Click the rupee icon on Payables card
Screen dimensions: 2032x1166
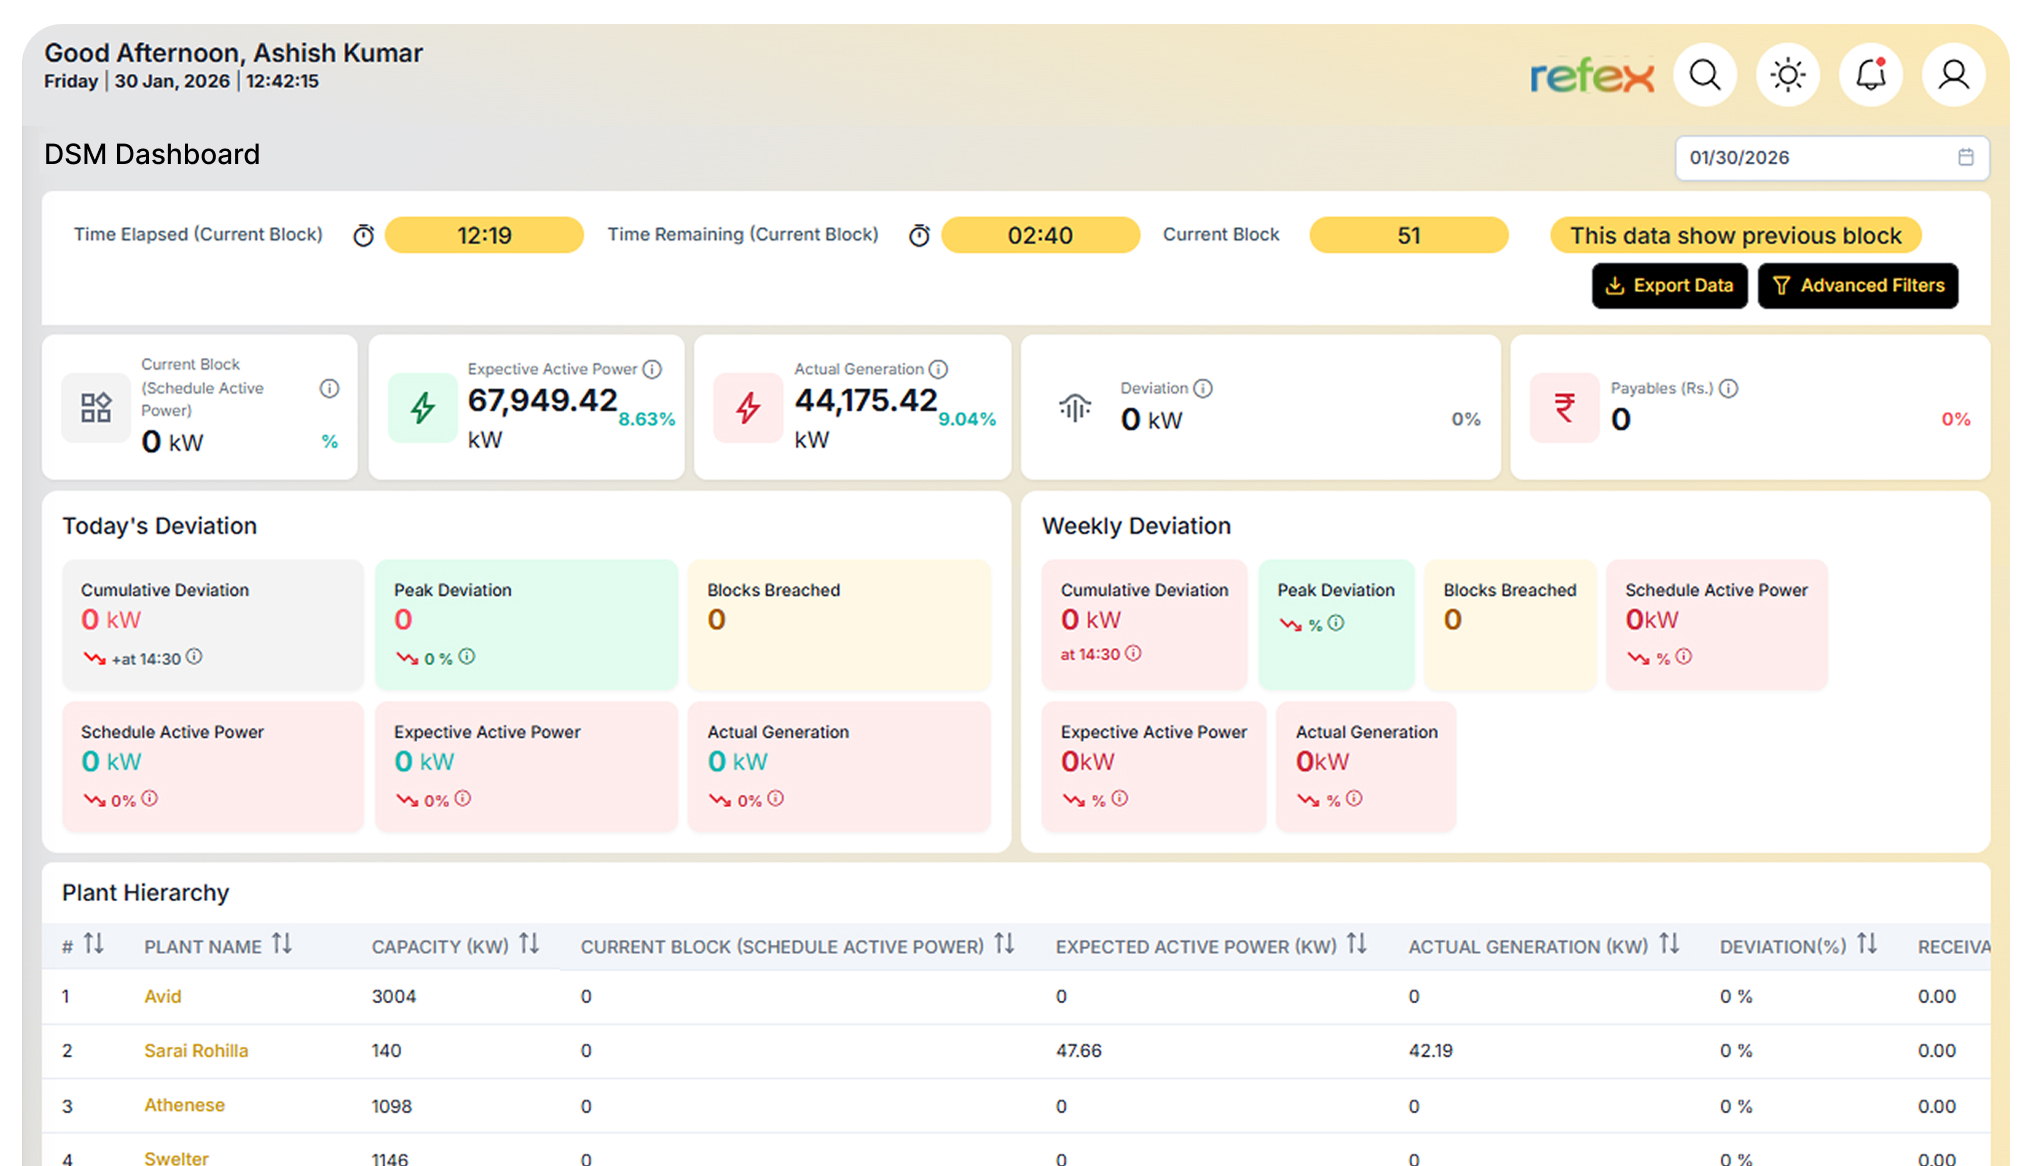point(1564,408)
